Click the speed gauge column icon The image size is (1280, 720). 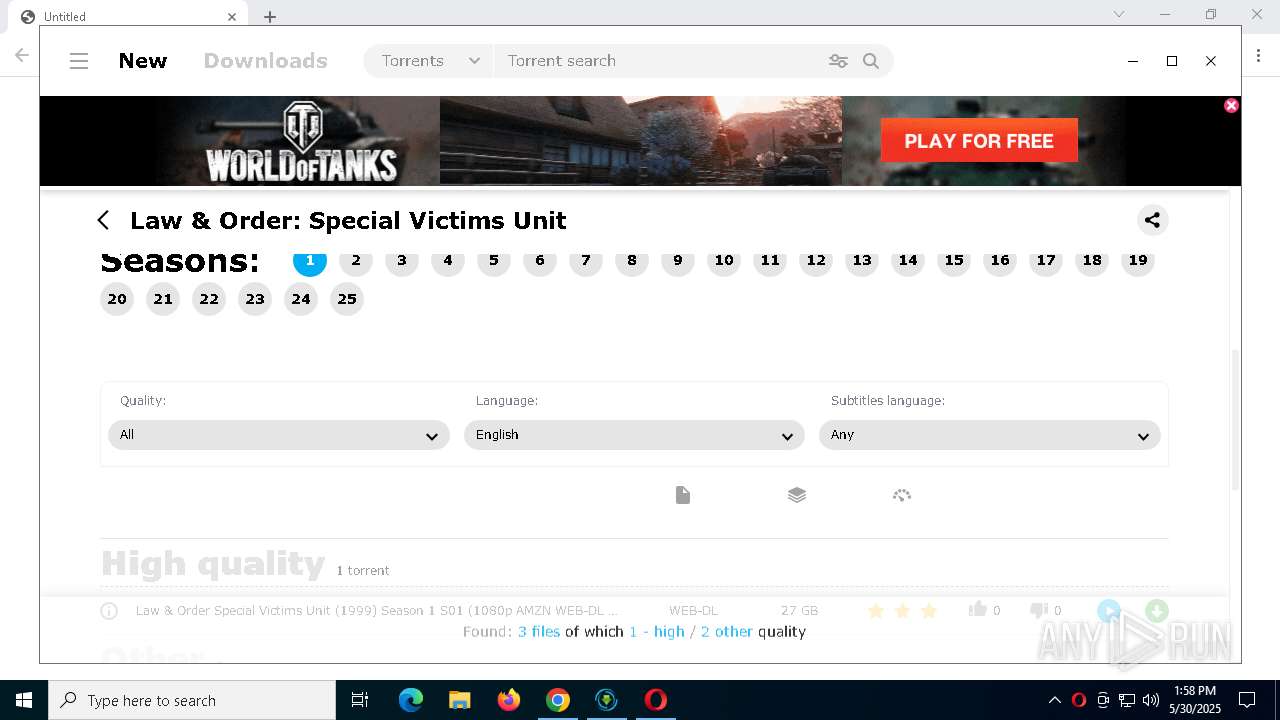[x=902, y=495]
